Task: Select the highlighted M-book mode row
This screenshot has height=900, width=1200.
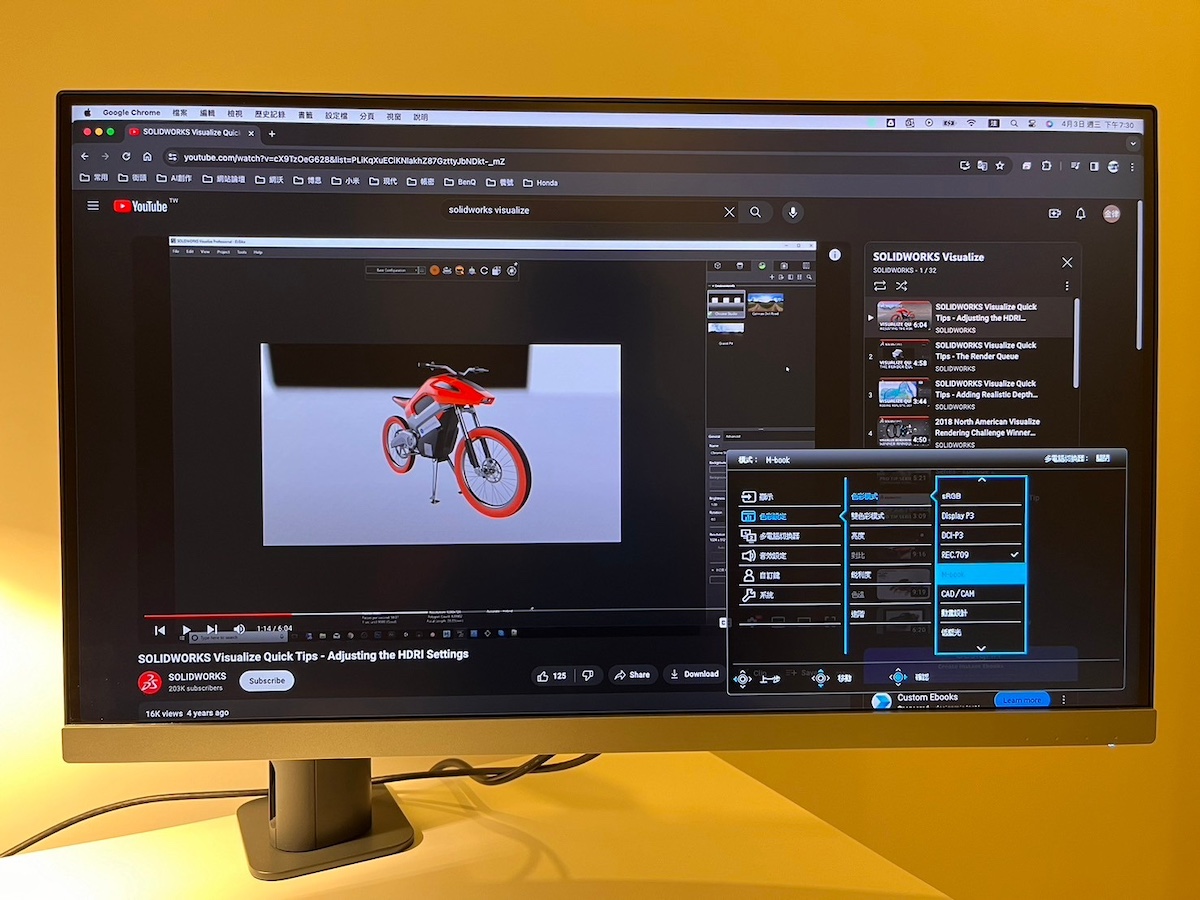Action: [x=980, y=574]
